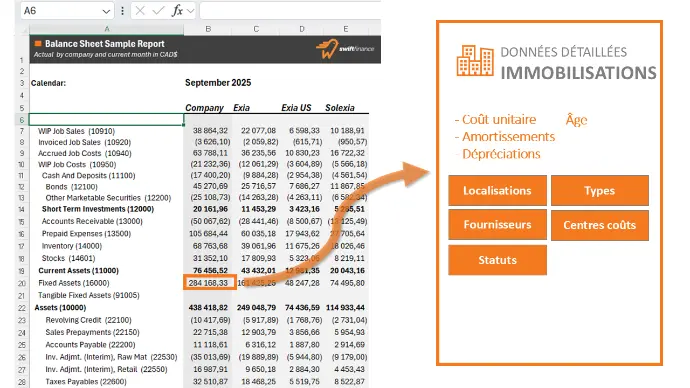Click the swiftfinance logo
This screenshot has height=388, width=690.
pos(345,49)
